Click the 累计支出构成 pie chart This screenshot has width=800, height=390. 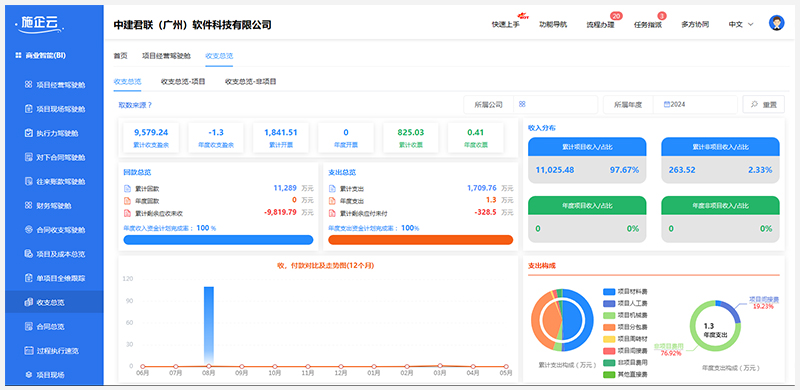click(x=562, y=320)
